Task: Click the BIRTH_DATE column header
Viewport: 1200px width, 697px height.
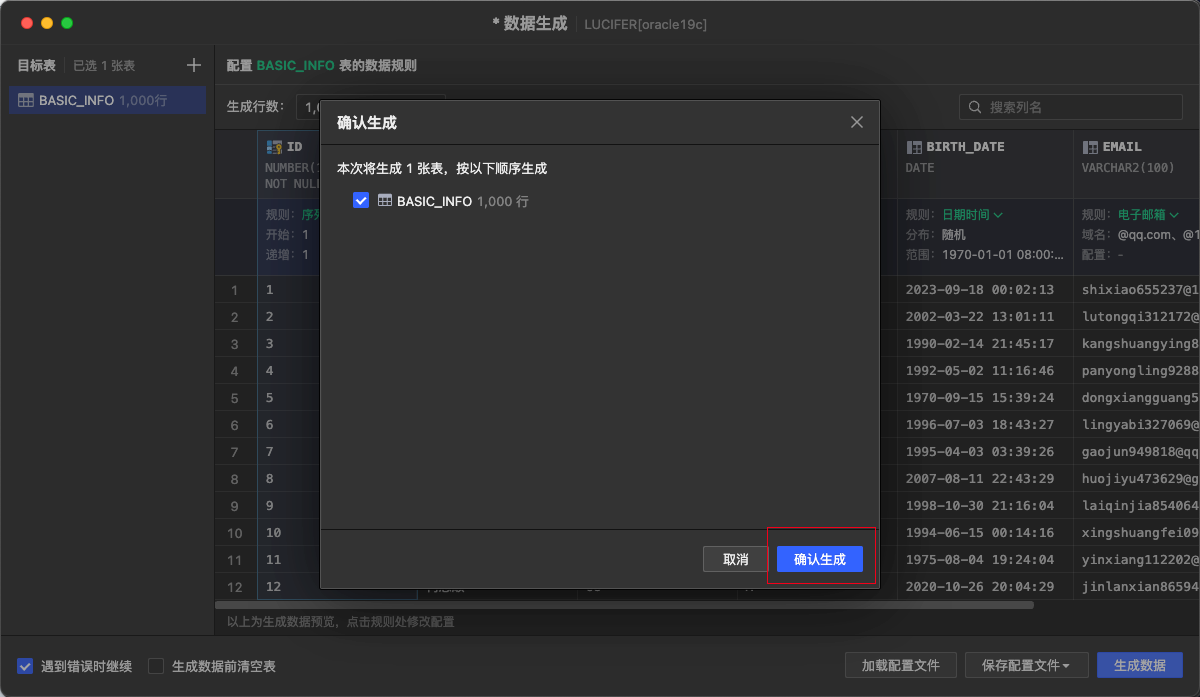Action: (985, 164)
